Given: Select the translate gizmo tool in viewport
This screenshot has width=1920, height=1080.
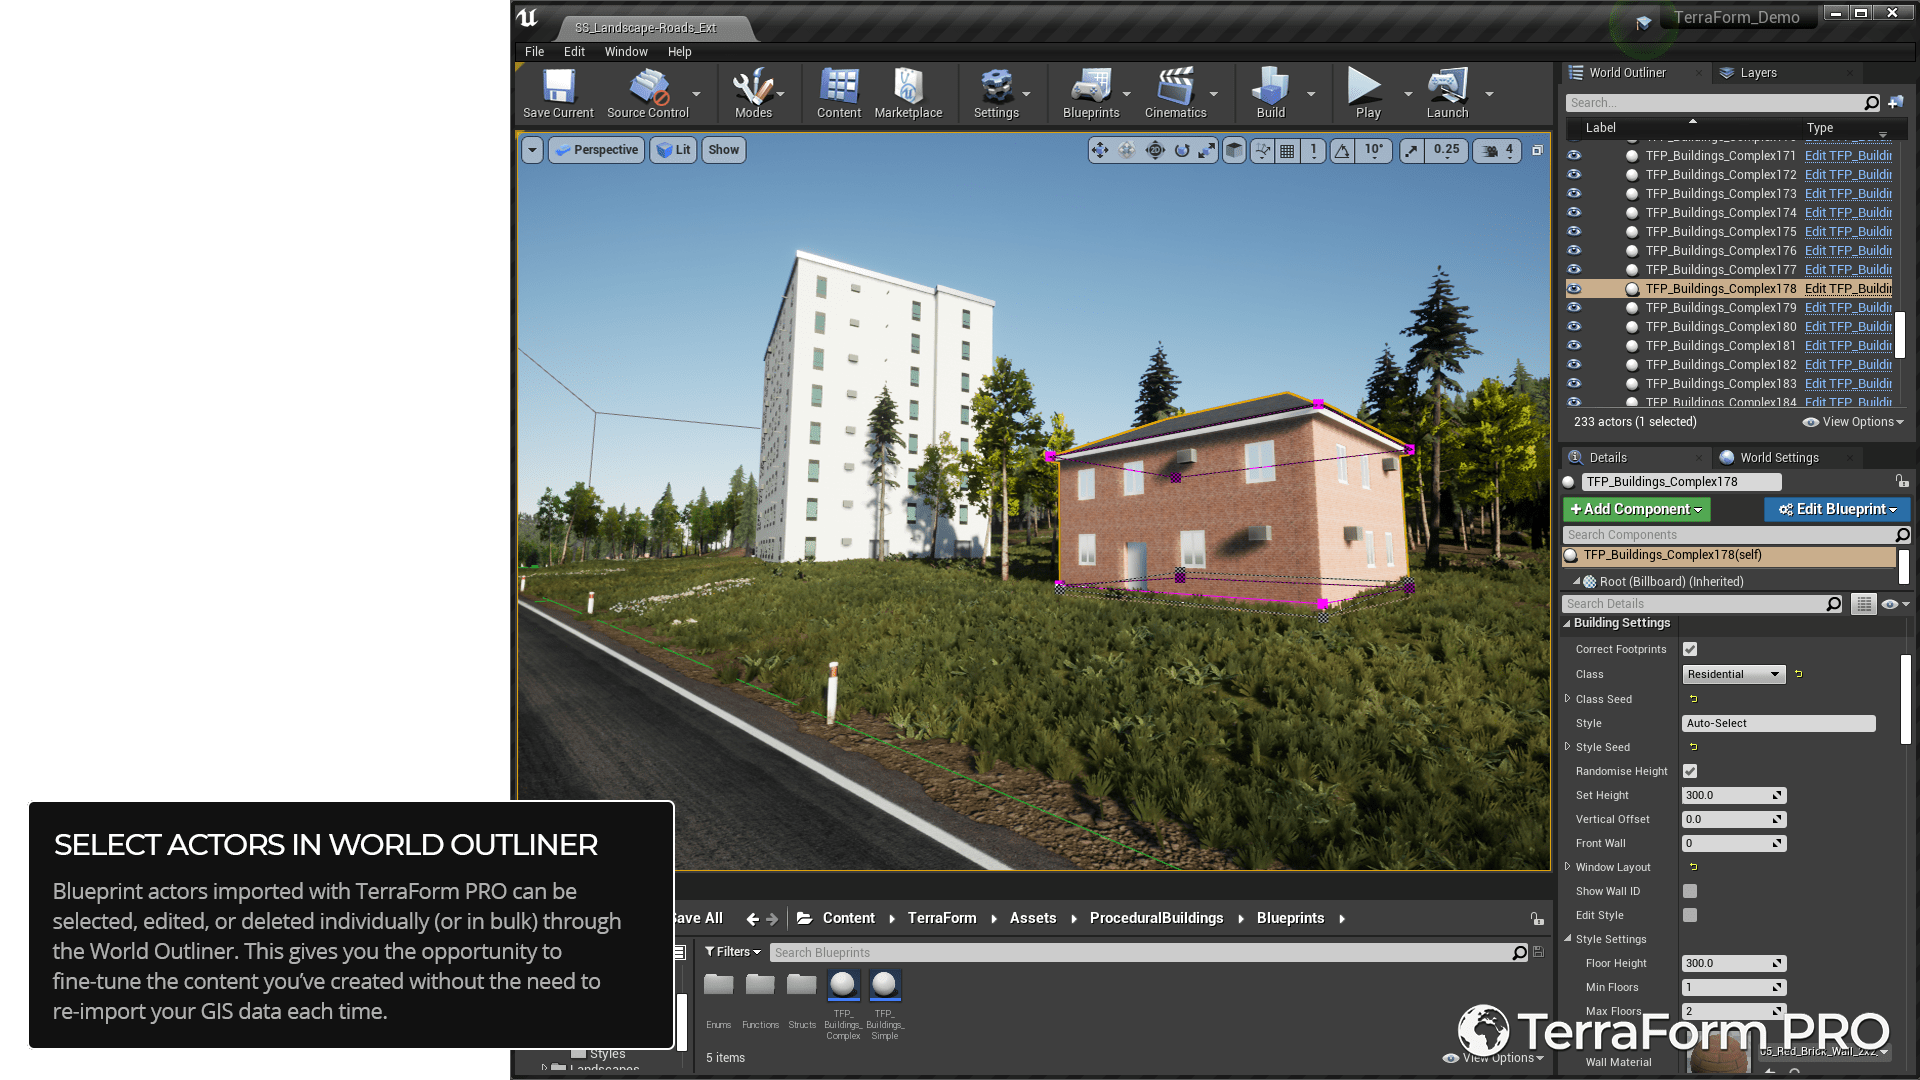Looking at the screenshot, I should point(1100,150).
